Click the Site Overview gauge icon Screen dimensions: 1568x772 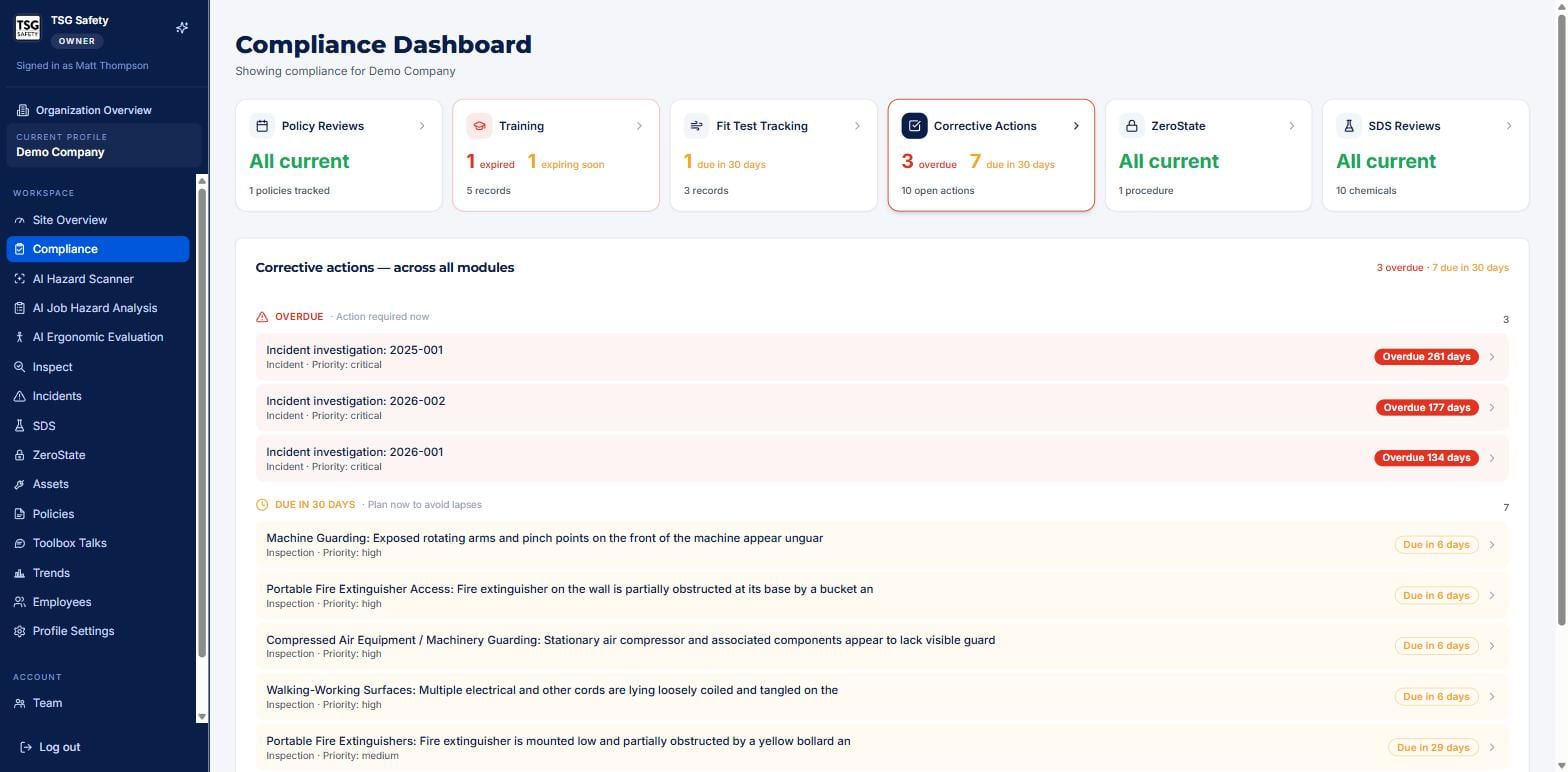point(19,220)
